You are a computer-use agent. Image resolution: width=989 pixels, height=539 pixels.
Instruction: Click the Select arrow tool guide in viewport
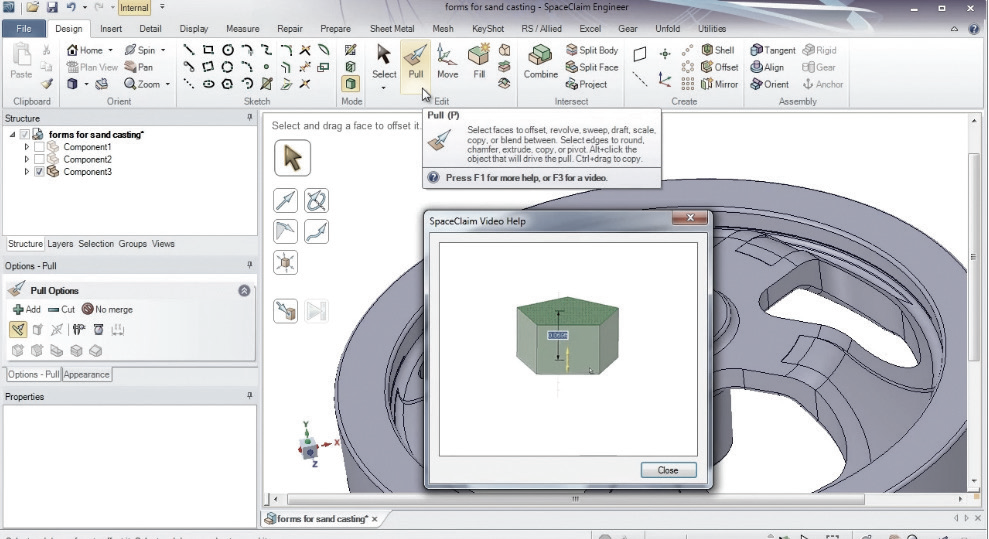coord(292,158)
